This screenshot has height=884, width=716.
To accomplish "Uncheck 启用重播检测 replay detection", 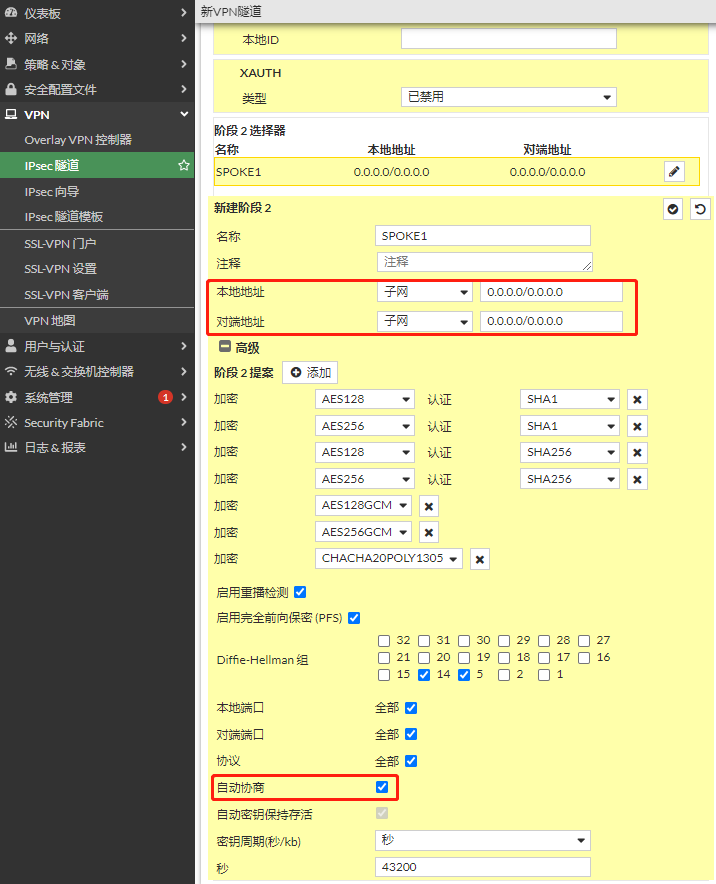I will 300,592.
